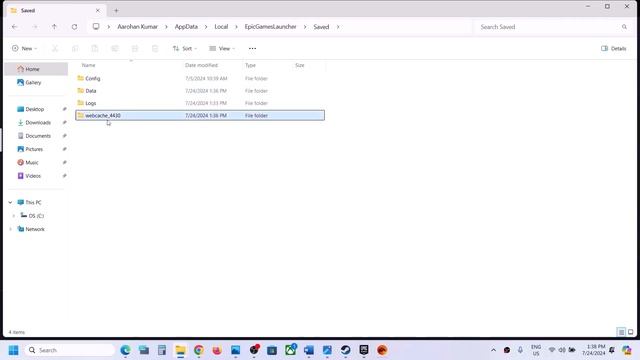Click the Delete trash icon
640x360 pixels.
[155, 49]
